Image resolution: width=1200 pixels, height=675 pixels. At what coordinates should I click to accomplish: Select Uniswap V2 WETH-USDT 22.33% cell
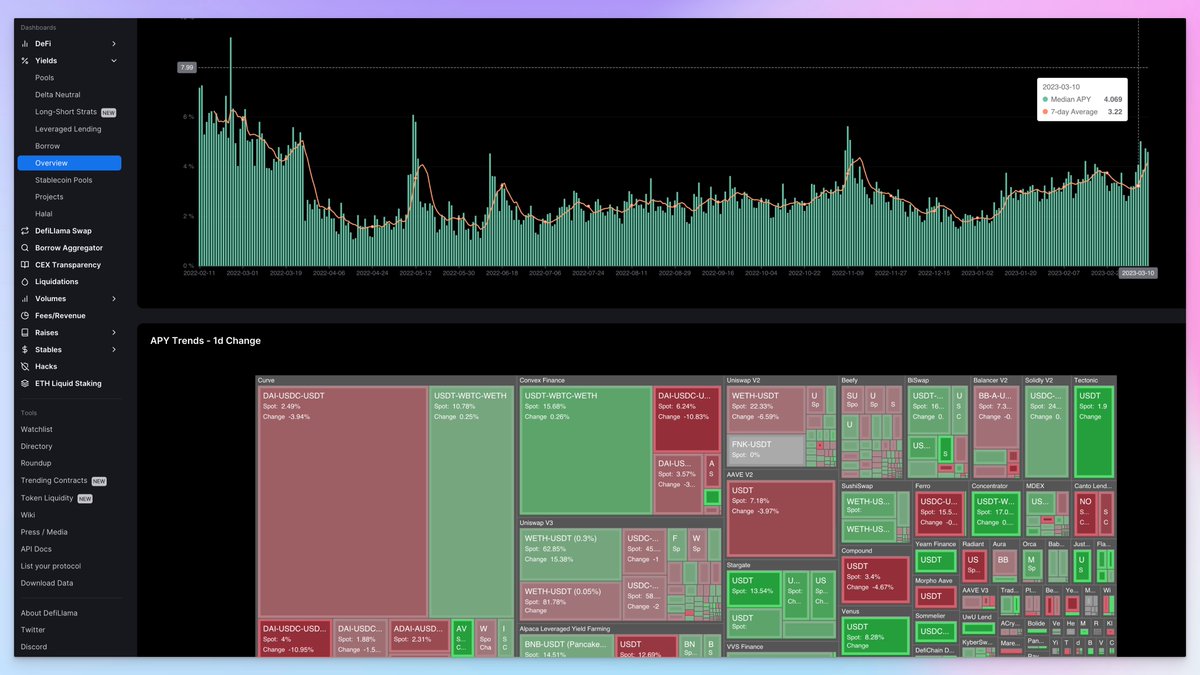pos(766,409)
